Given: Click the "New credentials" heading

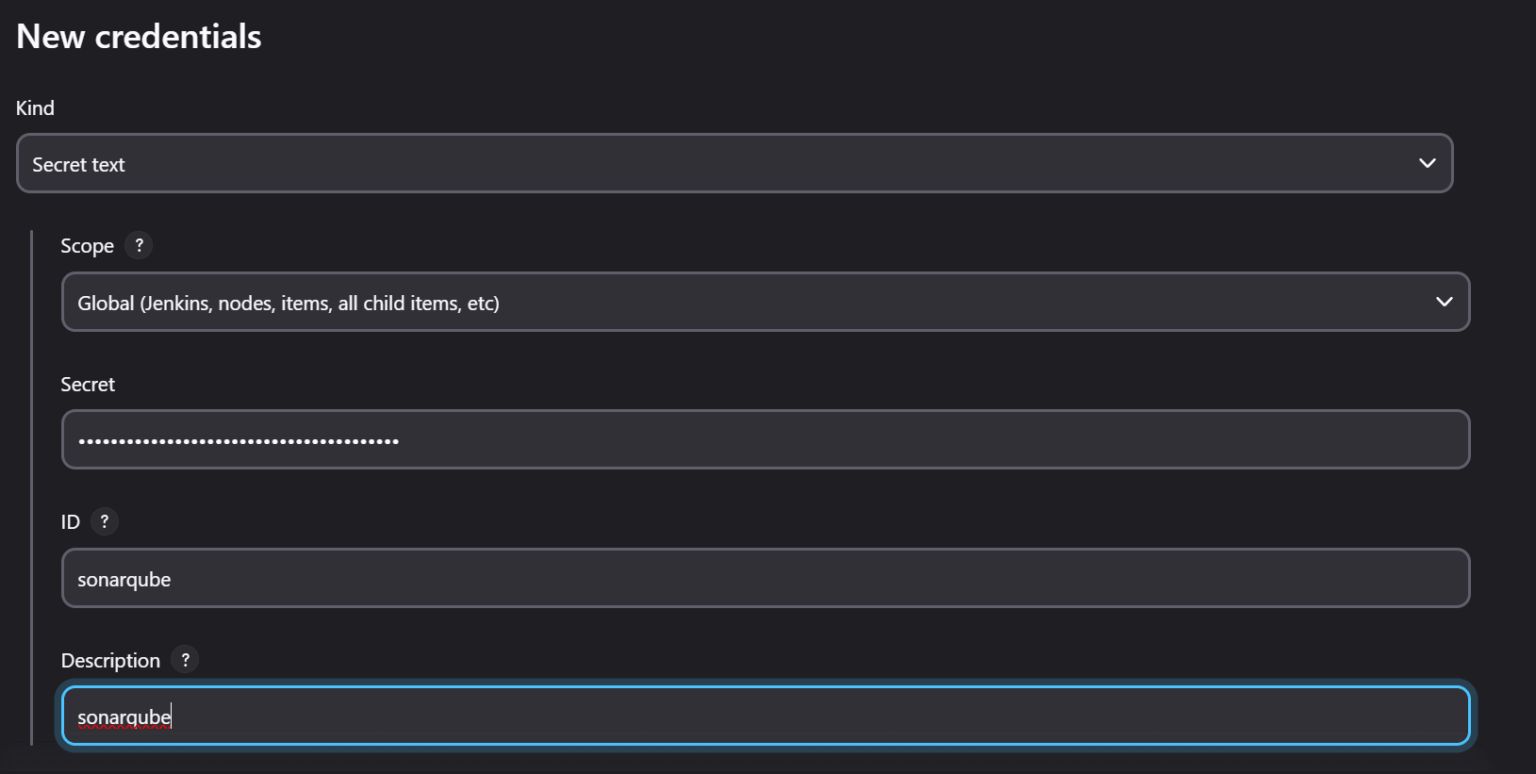Looking at the screenshot, I should [x=138, y=36].
